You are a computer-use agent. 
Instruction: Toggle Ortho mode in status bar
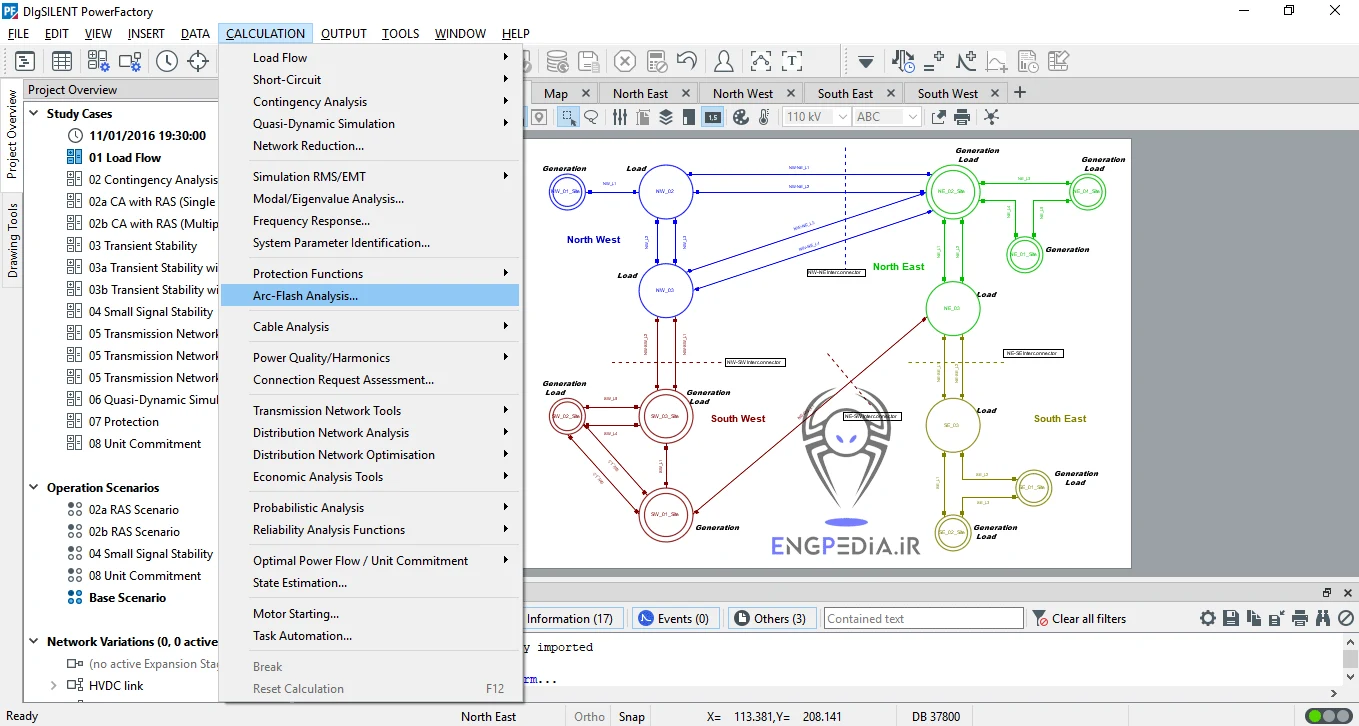coord(589,716)
